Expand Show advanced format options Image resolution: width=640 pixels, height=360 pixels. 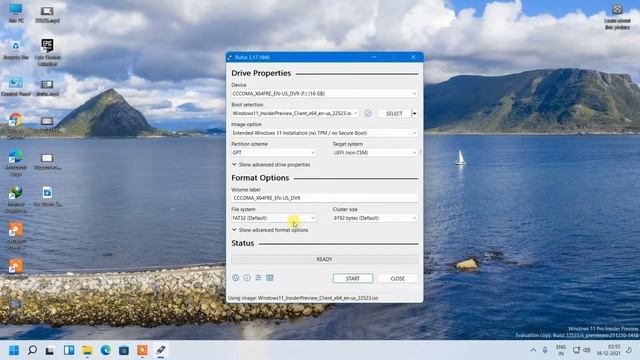click(270, 230)
